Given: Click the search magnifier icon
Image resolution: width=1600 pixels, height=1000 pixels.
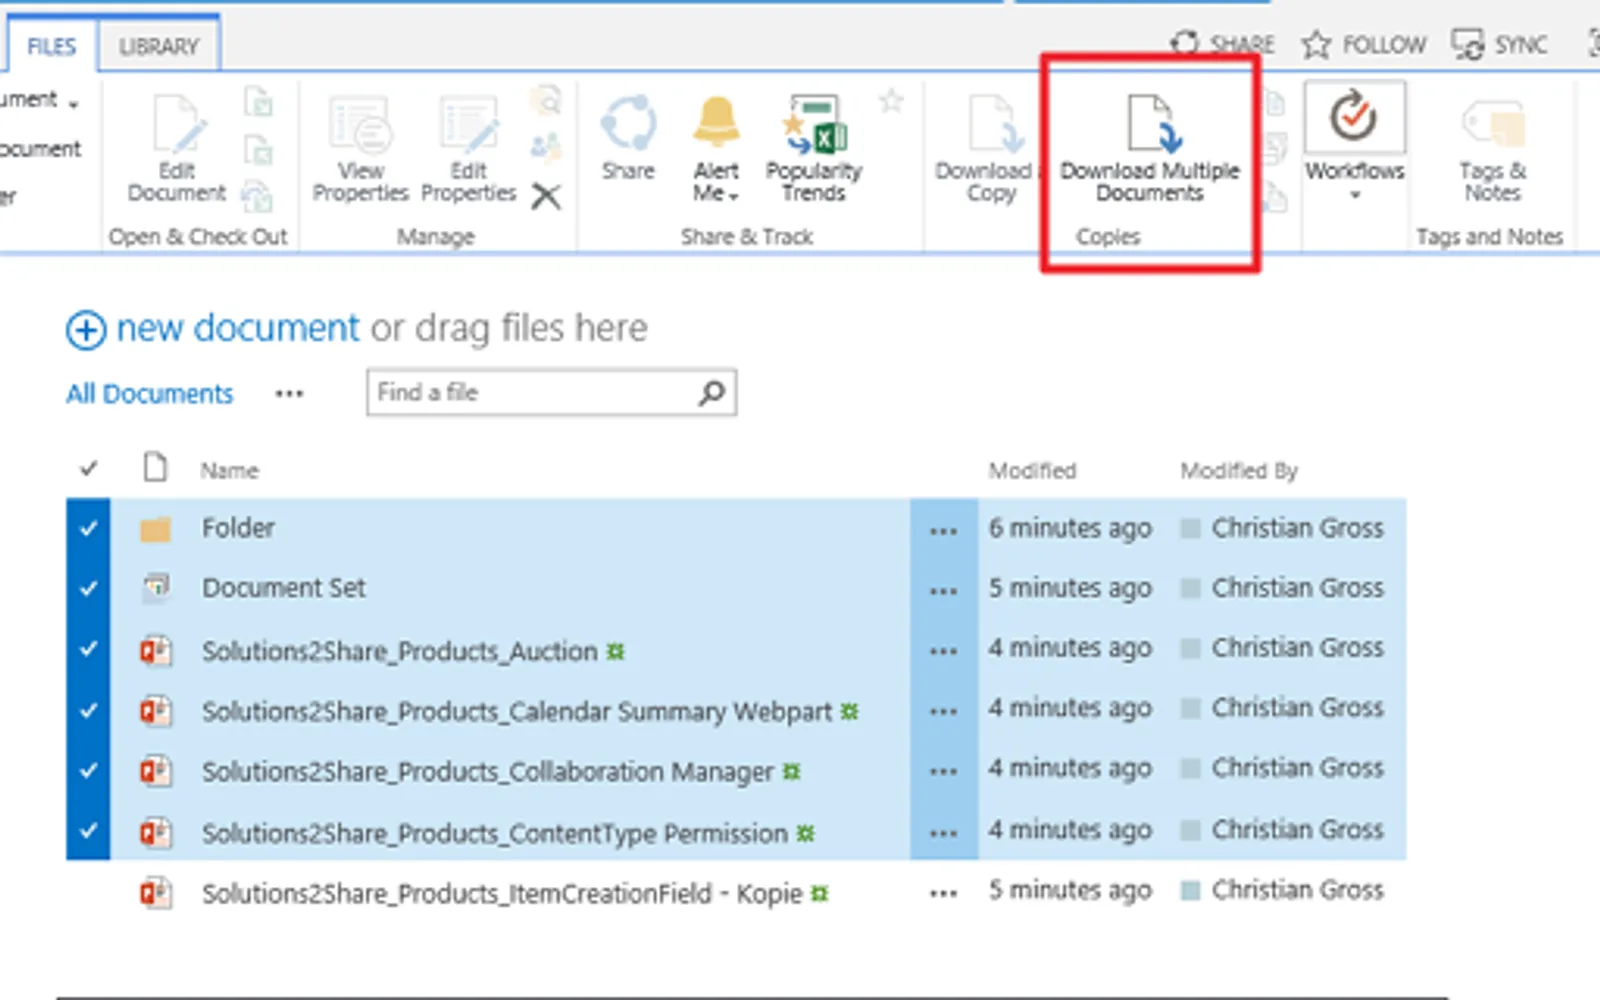Looking at the screenshot, I should point(712,393).
